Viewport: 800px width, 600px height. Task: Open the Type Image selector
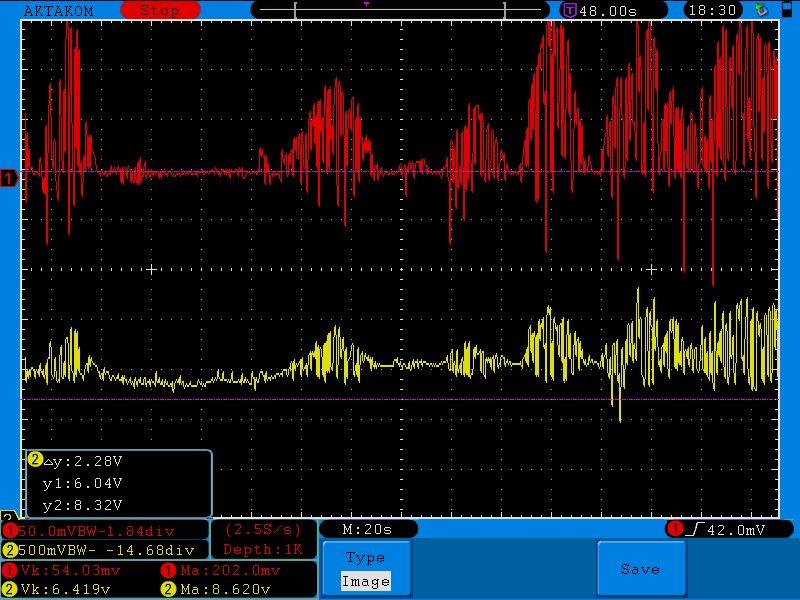(x=366, y=569)
